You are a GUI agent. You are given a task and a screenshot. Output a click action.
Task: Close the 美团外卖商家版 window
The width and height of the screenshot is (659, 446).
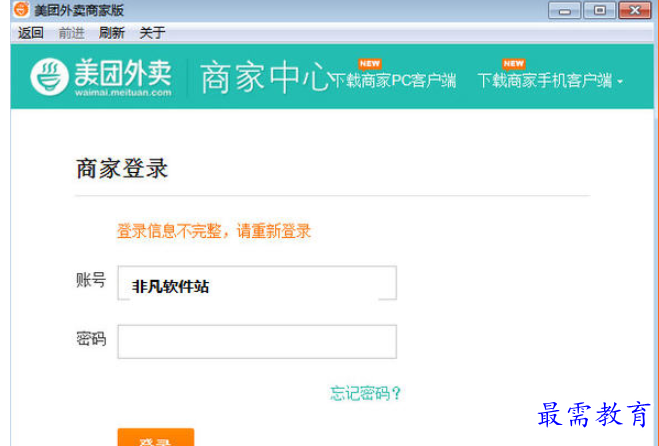pyautogui.click(x=635, y=10)
